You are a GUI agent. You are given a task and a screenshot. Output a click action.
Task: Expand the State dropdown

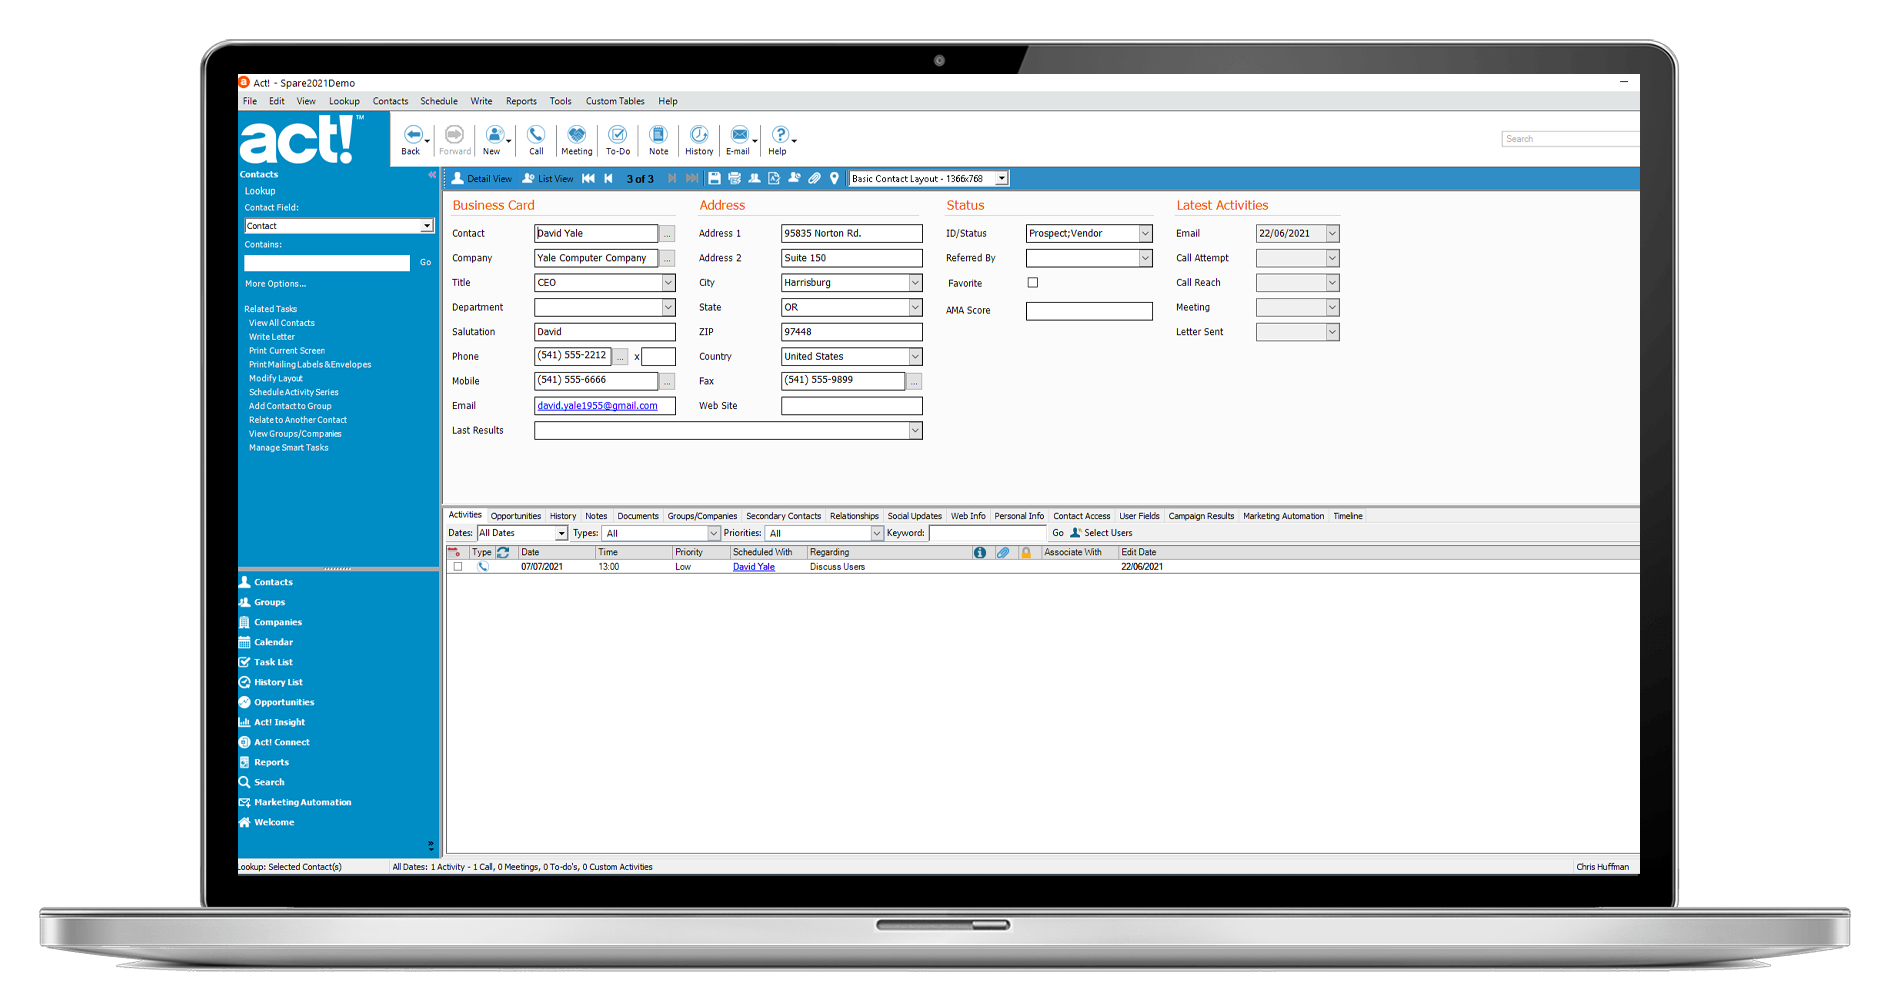click(915, 307)
